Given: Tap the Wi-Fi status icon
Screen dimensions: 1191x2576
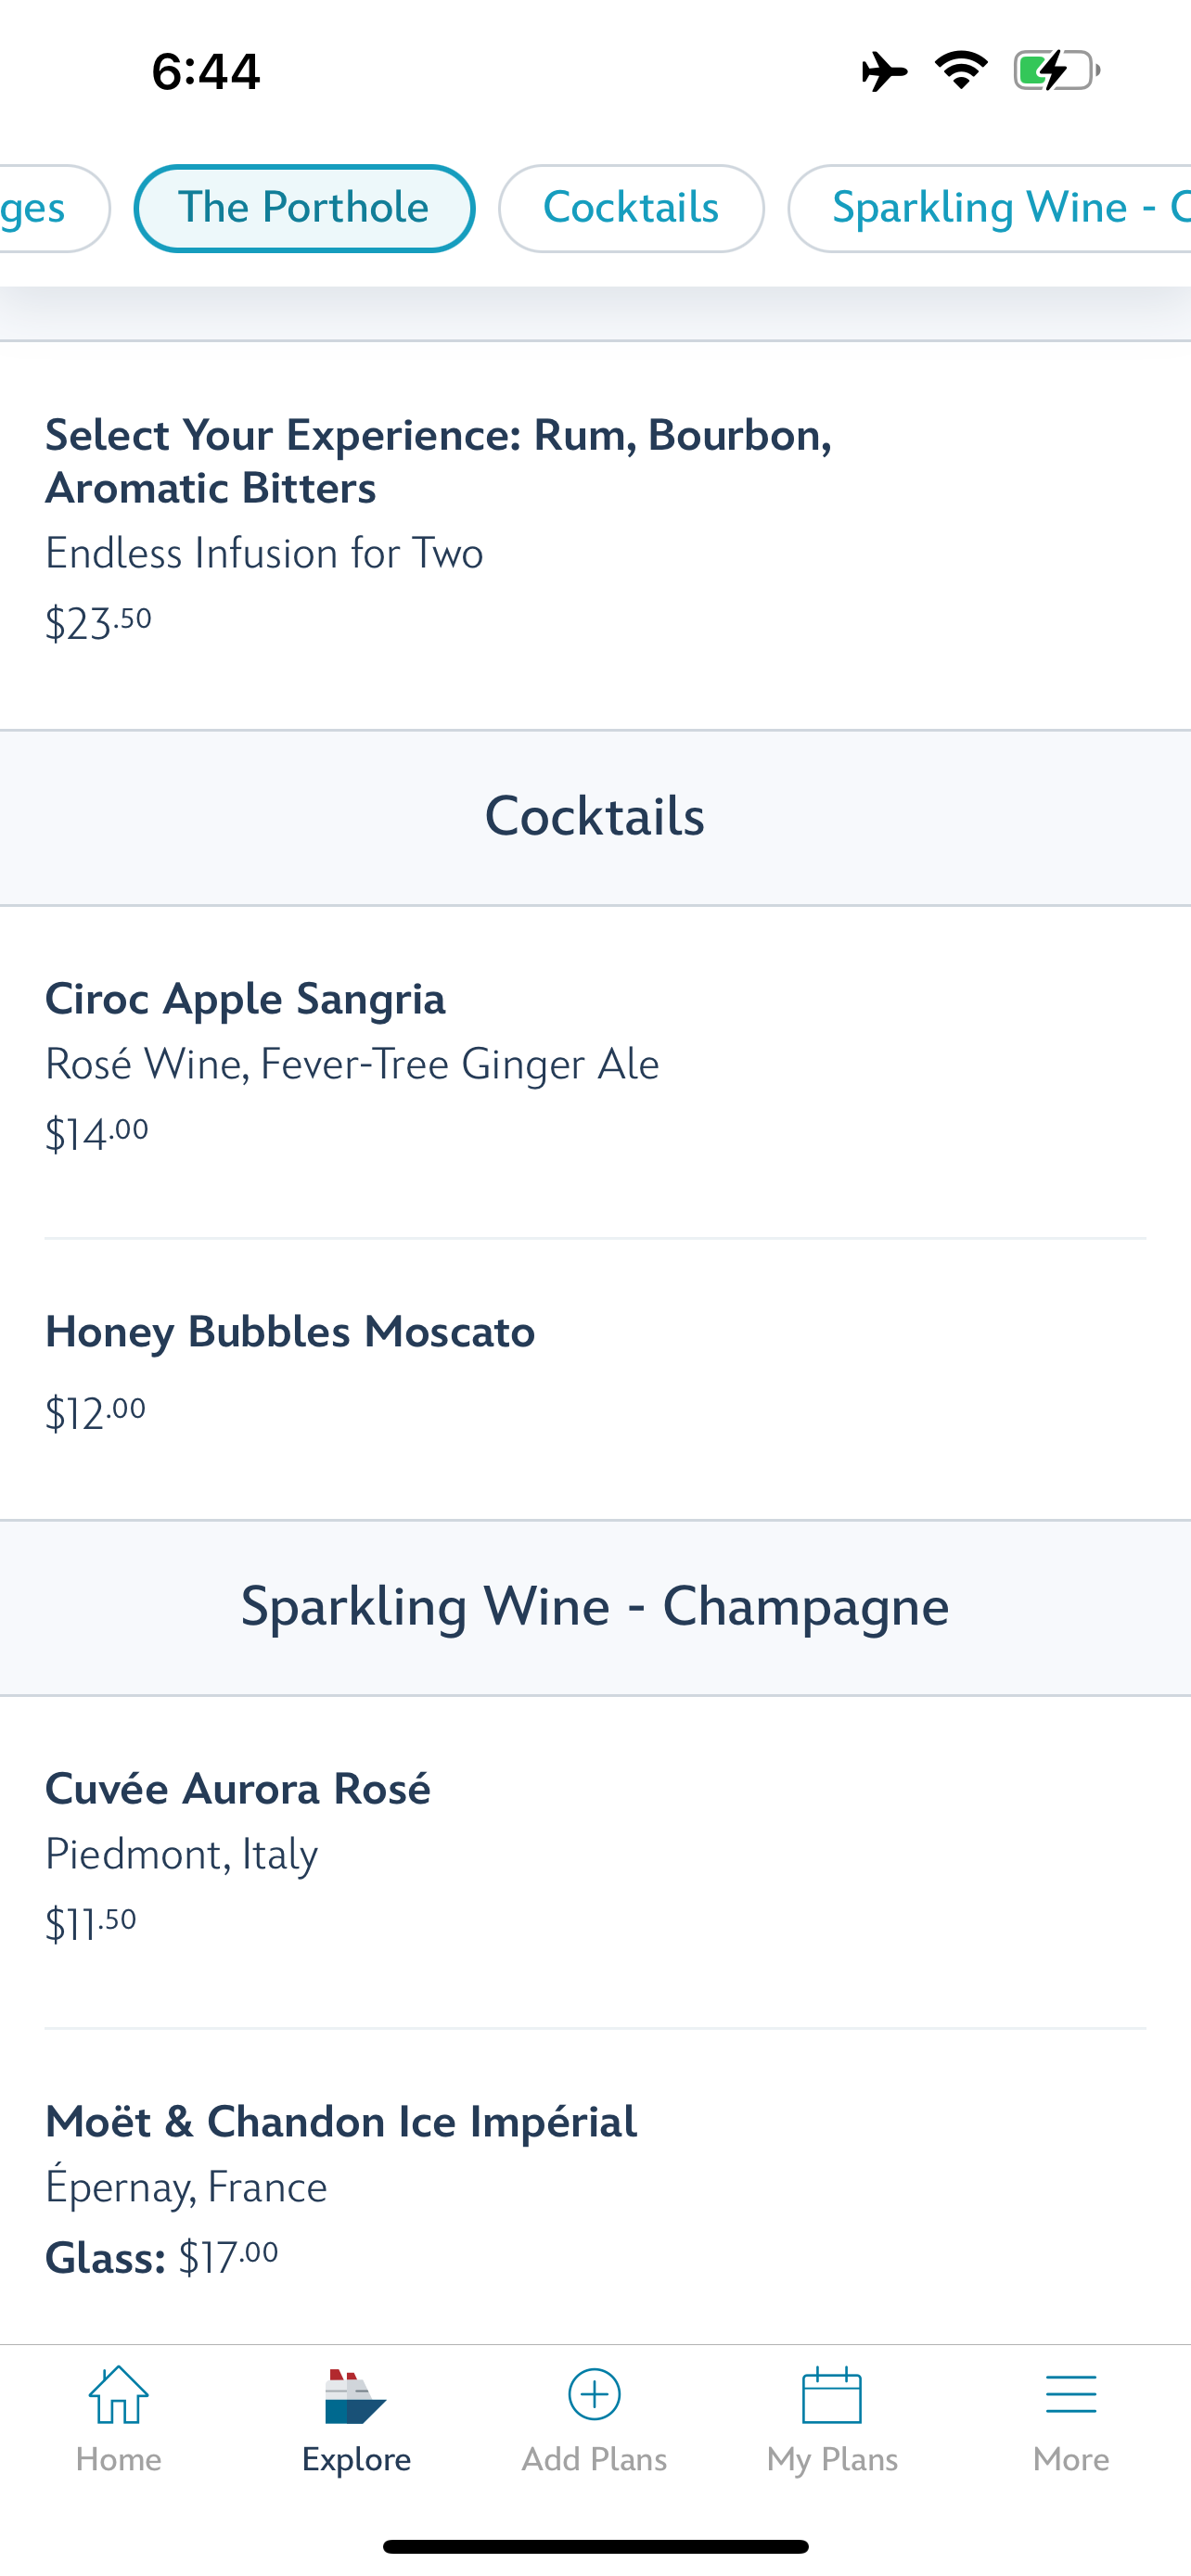Looking at the screenshot, I should click(x=961, y=70).
